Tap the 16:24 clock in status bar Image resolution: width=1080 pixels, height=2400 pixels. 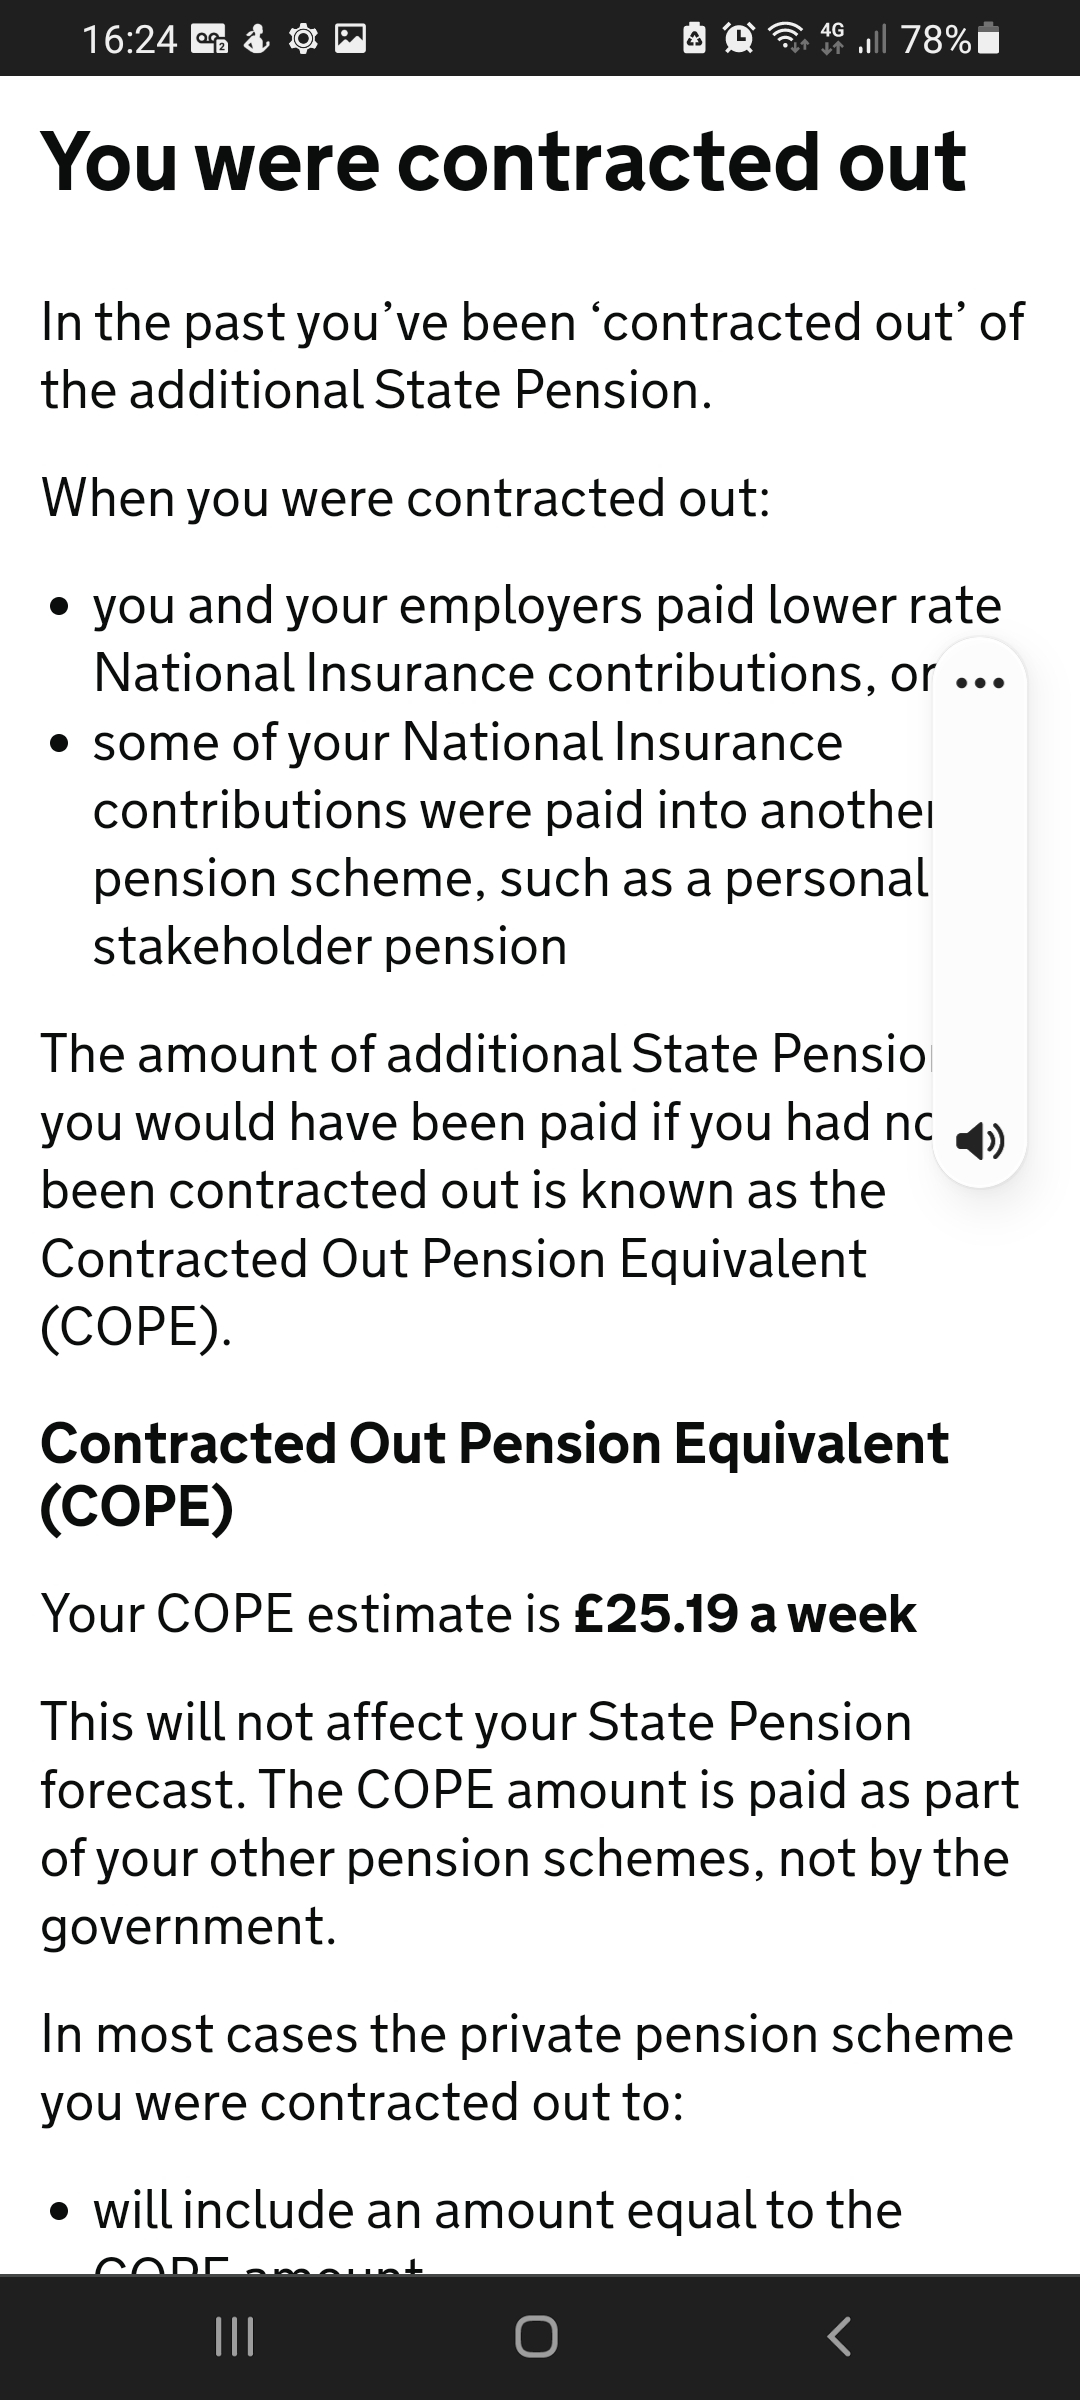pyautogui.click(x=129, y=39)
